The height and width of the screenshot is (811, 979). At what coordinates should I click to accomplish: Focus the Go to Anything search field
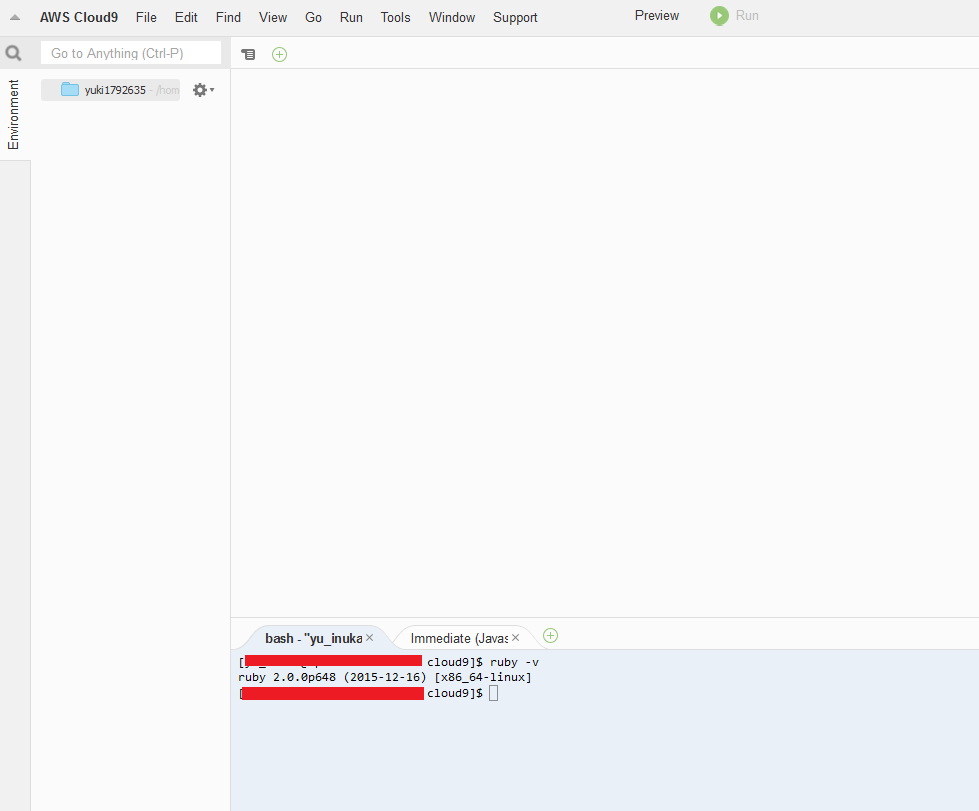[131, 53]
